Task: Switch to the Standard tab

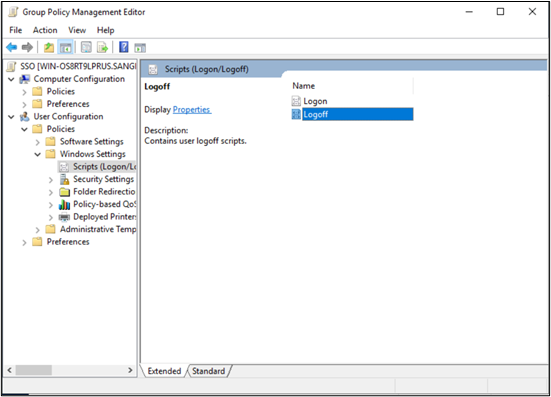Action: (208, 371)
